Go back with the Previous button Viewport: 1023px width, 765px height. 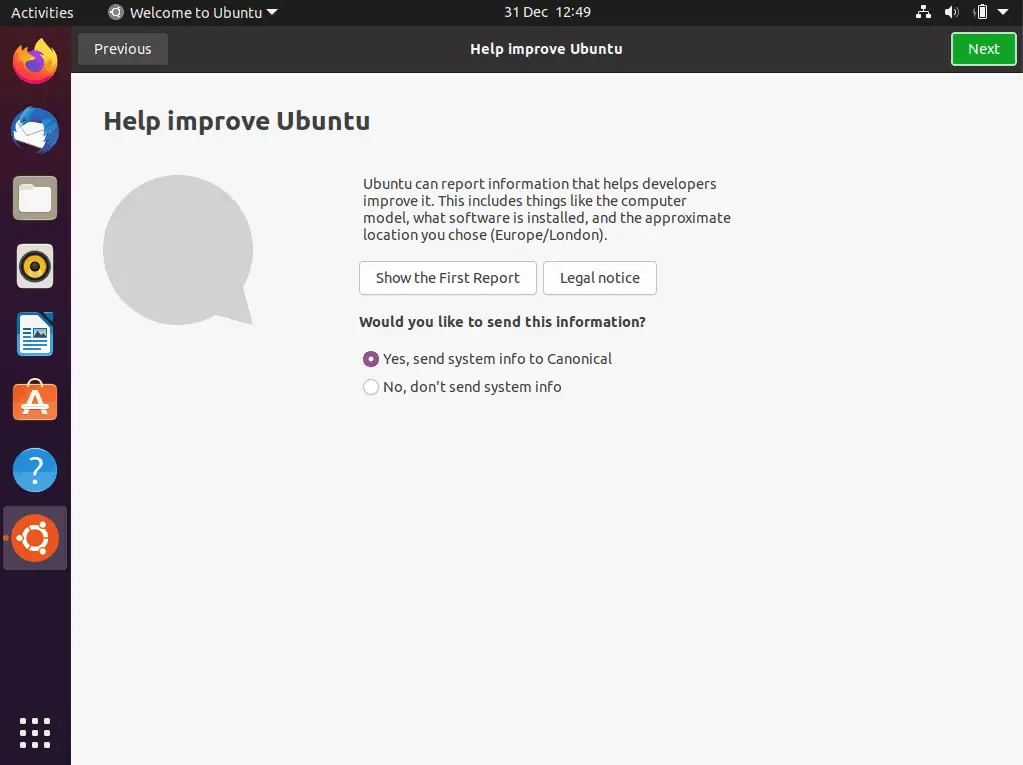tap(123, 49)
